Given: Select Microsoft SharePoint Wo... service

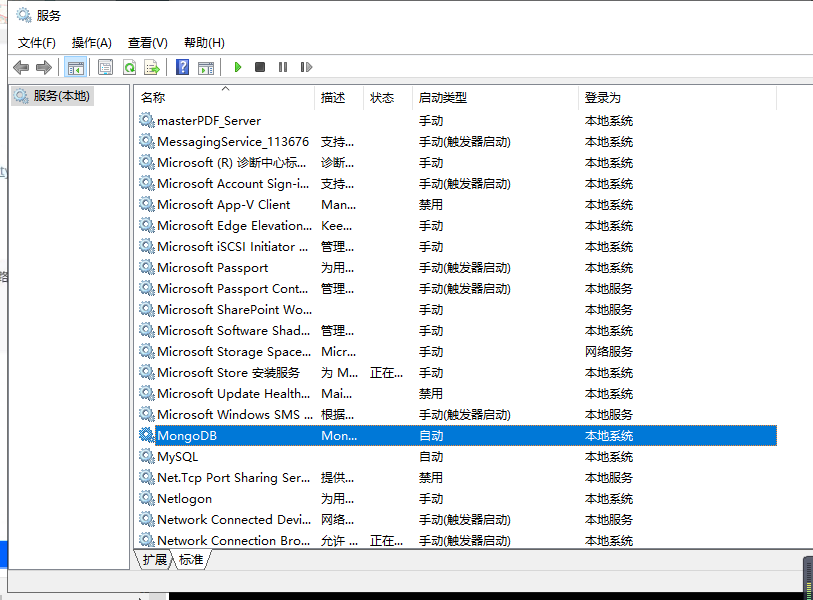Looking at the screenshot, I should [x=234, y=310].
